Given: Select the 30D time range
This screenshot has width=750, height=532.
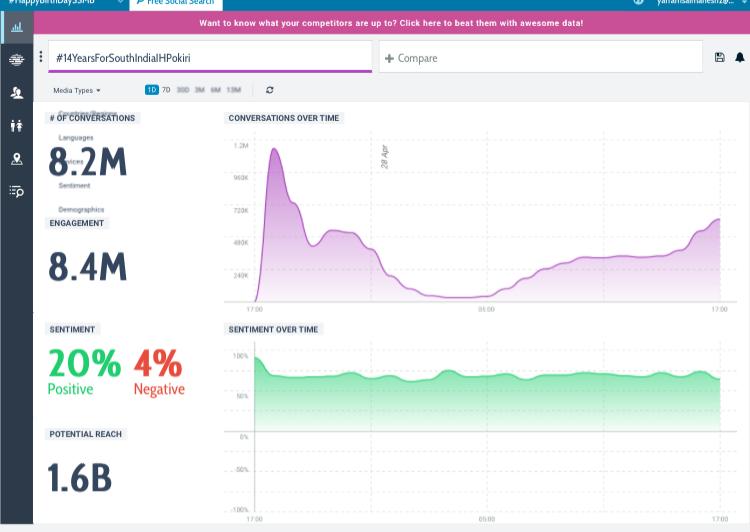Looking at the screenshot, I should click(183, 90).
